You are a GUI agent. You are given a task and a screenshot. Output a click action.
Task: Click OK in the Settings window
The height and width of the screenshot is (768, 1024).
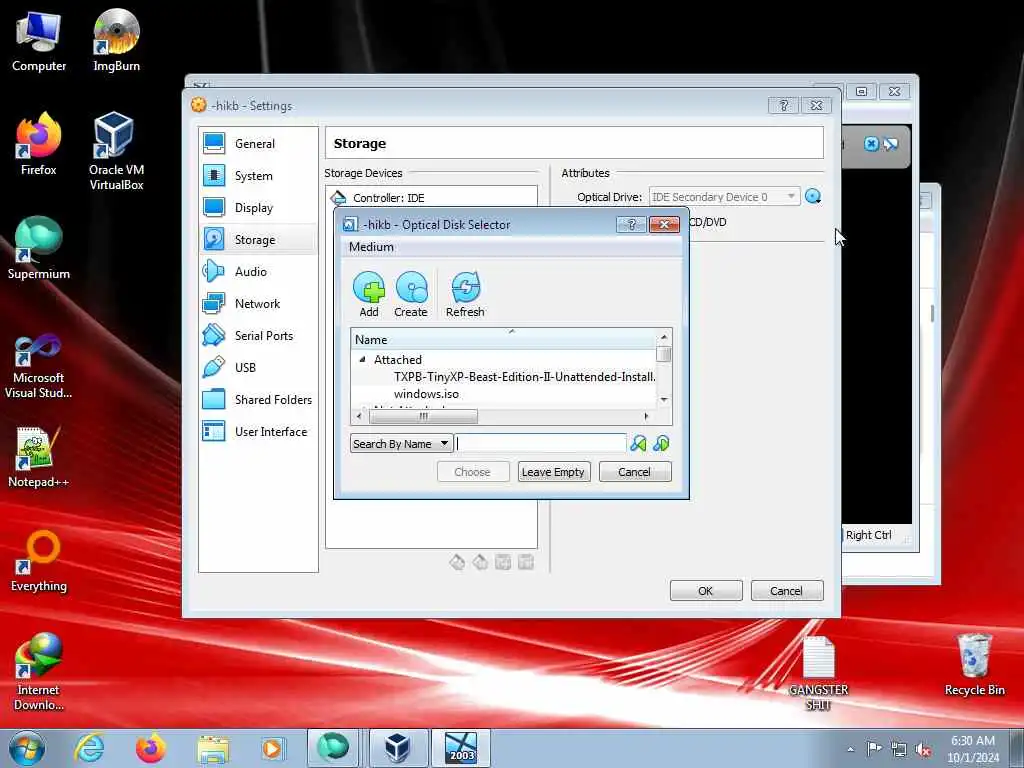706,591
